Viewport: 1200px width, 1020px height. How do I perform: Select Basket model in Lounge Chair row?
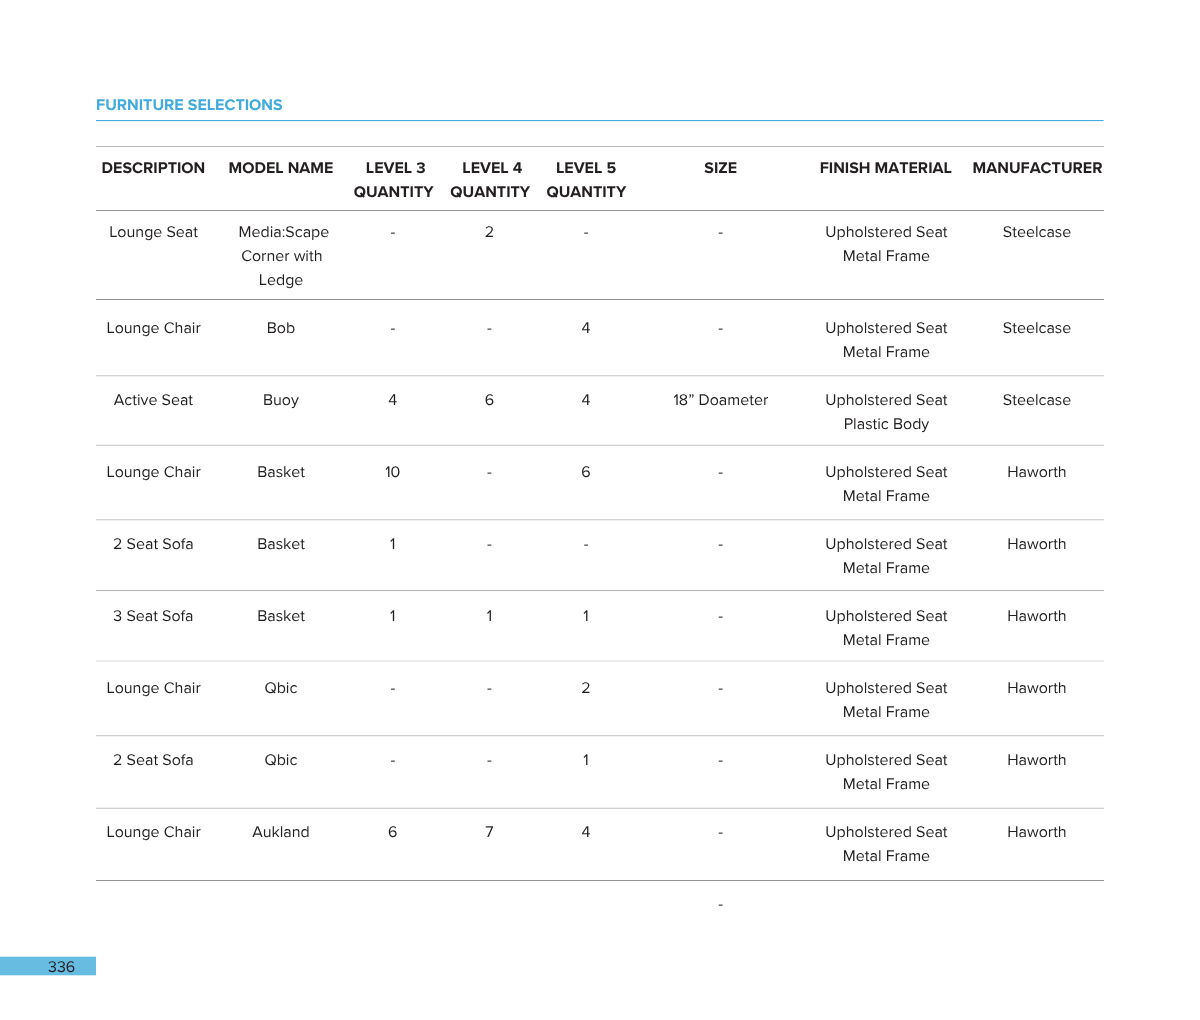point(281,472)
